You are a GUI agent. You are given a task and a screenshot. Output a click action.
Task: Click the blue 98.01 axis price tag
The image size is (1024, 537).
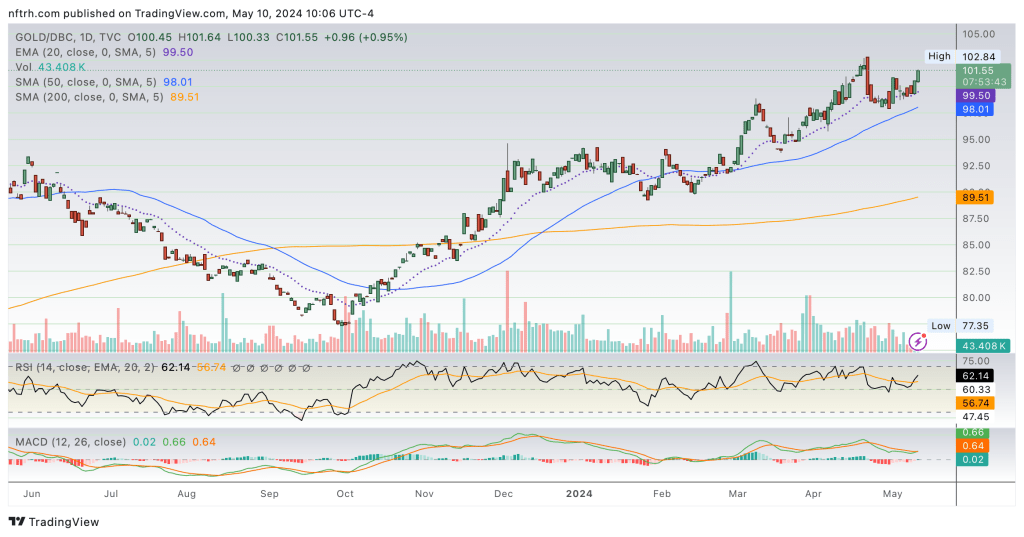(x=976, y=109)
